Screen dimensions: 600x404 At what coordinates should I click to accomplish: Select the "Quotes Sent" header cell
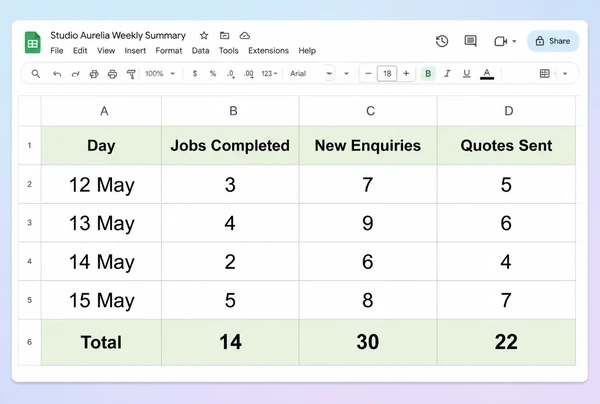coord(506,145)
